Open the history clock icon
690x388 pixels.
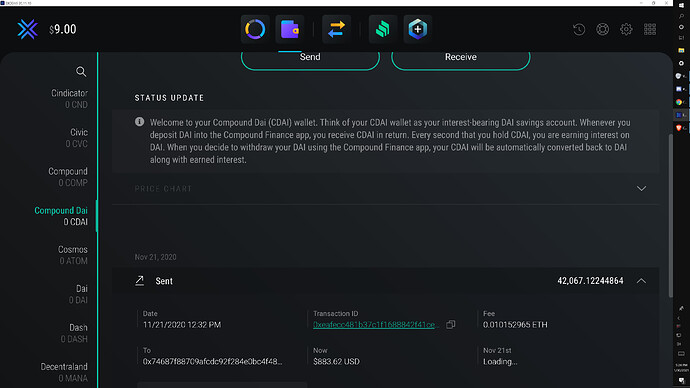click(579, 29)
